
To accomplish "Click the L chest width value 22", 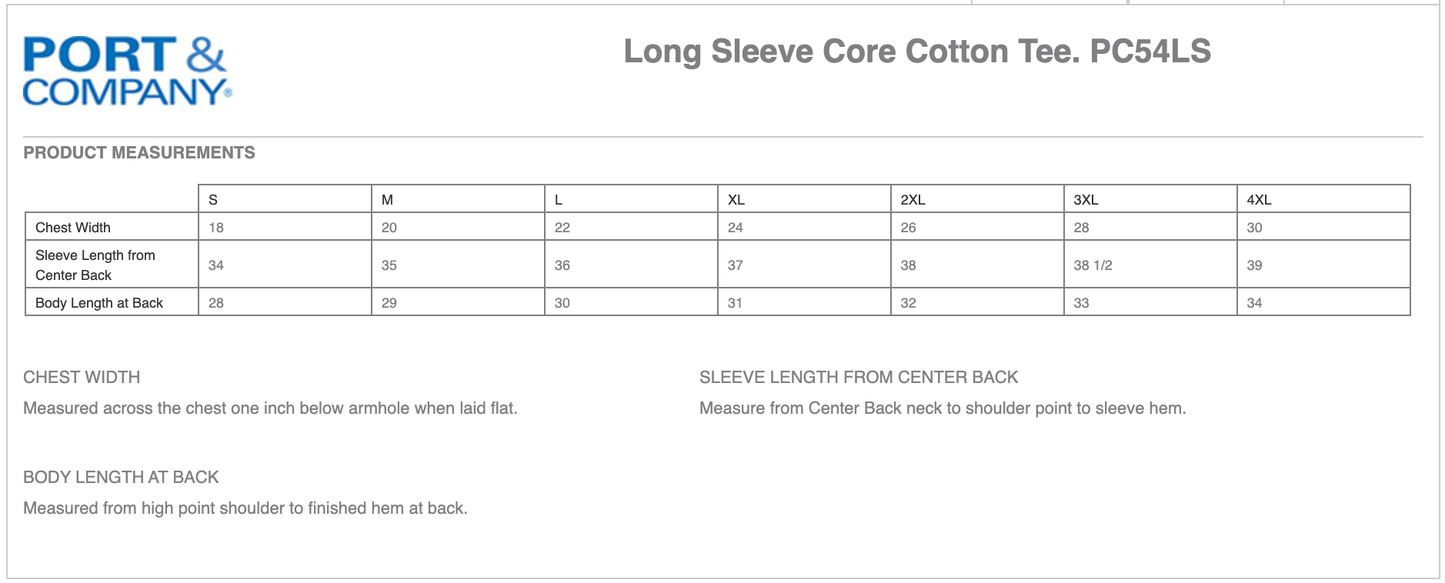I will [562, 228].
